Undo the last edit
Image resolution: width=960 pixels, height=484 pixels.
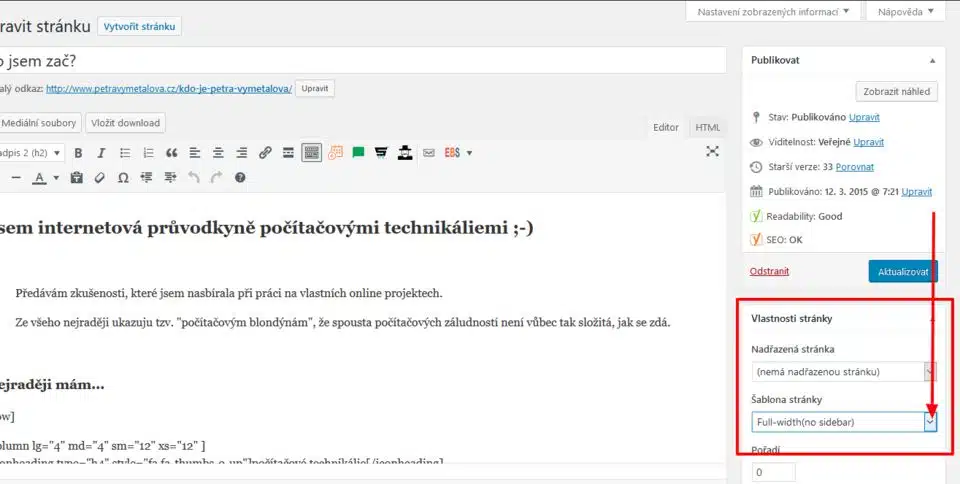(x=193, y=177)
